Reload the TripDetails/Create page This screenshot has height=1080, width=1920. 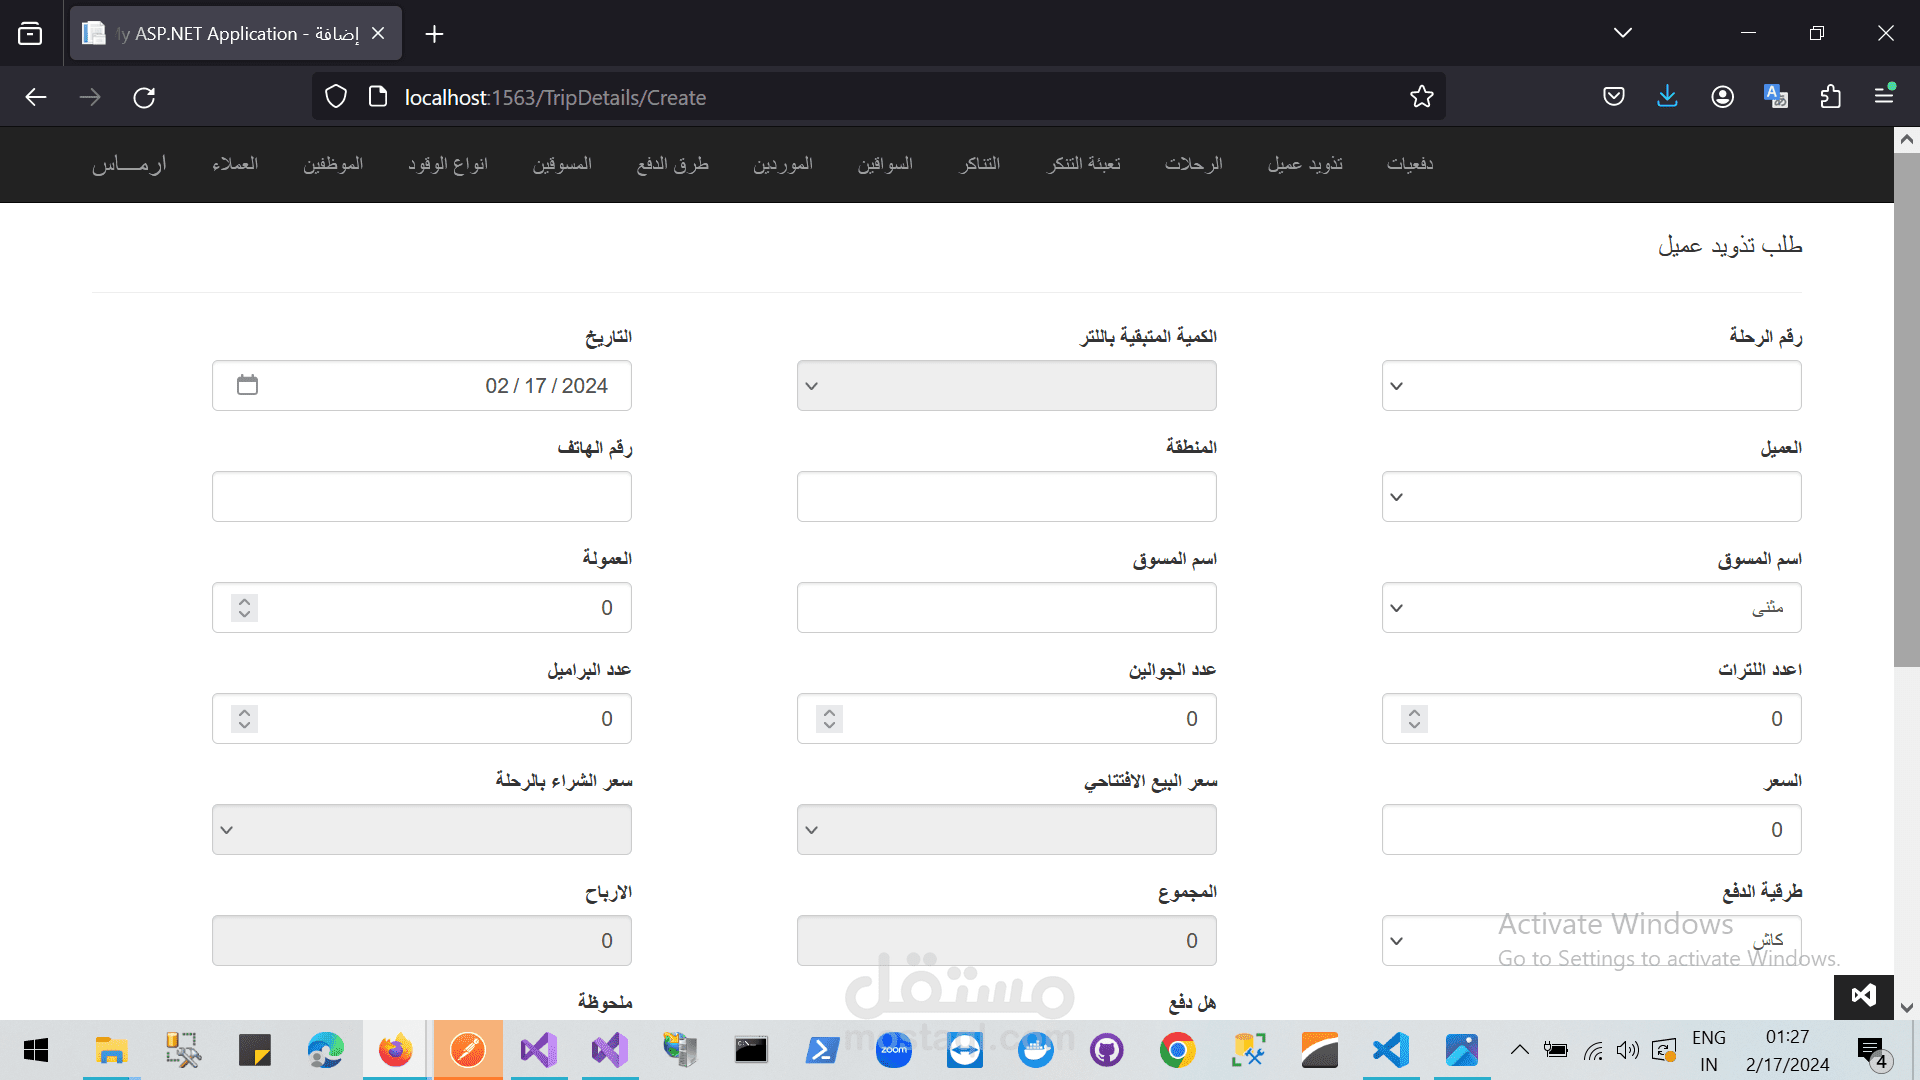pos(144,96)
